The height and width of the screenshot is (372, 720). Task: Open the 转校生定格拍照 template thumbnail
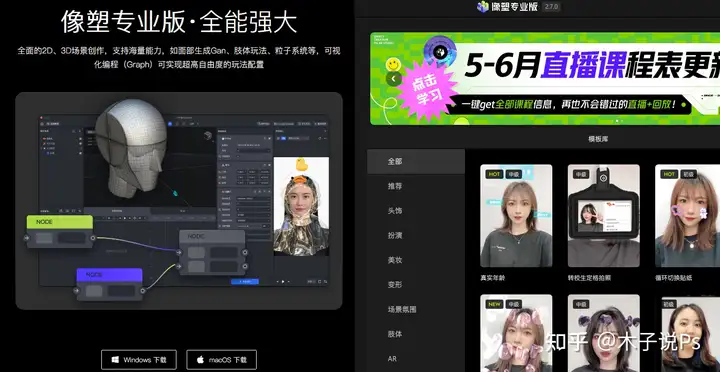[x=603, y=216]
